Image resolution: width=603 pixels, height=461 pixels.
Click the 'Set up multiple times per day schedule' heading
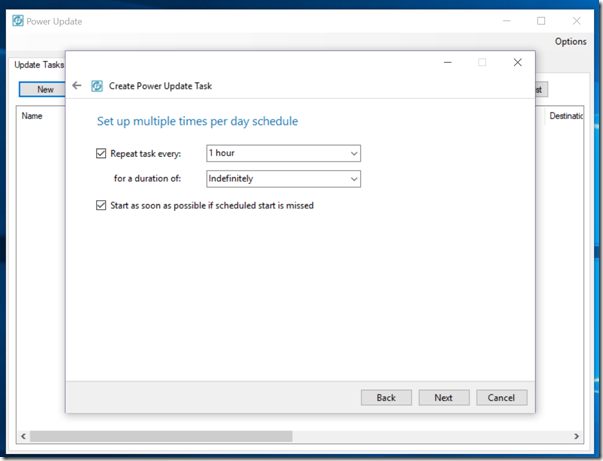pyautogui.click(x=197, y=121)
